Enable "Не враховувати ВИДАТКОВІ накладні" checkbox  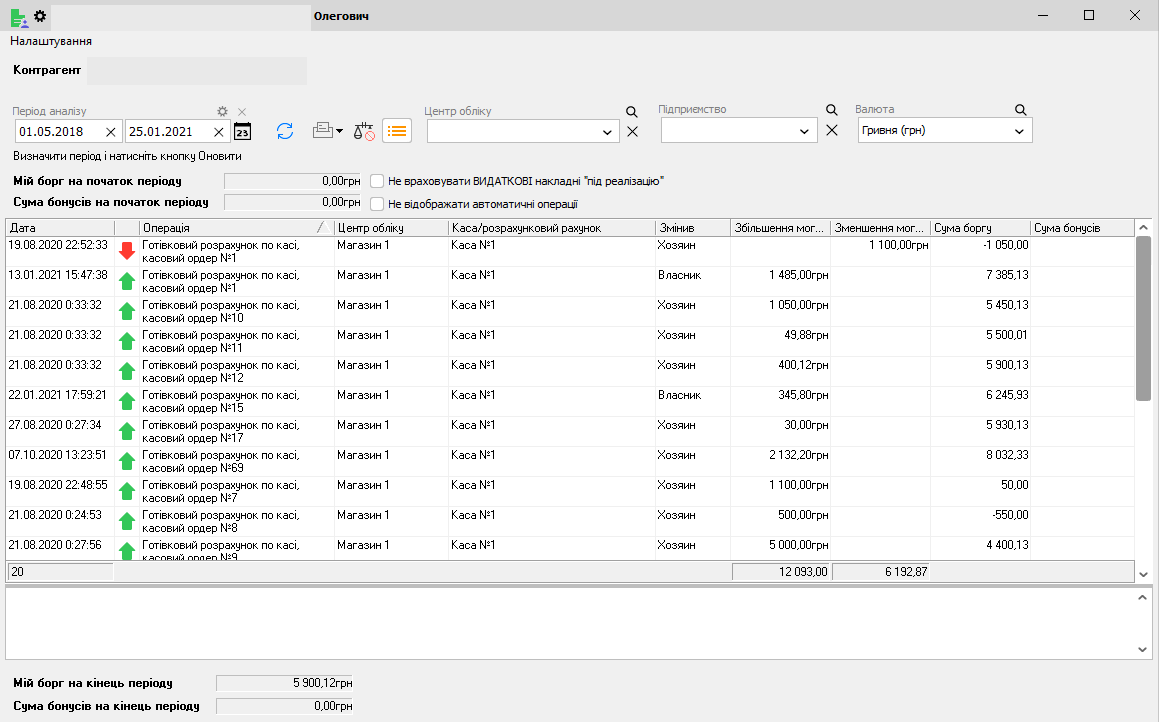[x=377, y=181]
